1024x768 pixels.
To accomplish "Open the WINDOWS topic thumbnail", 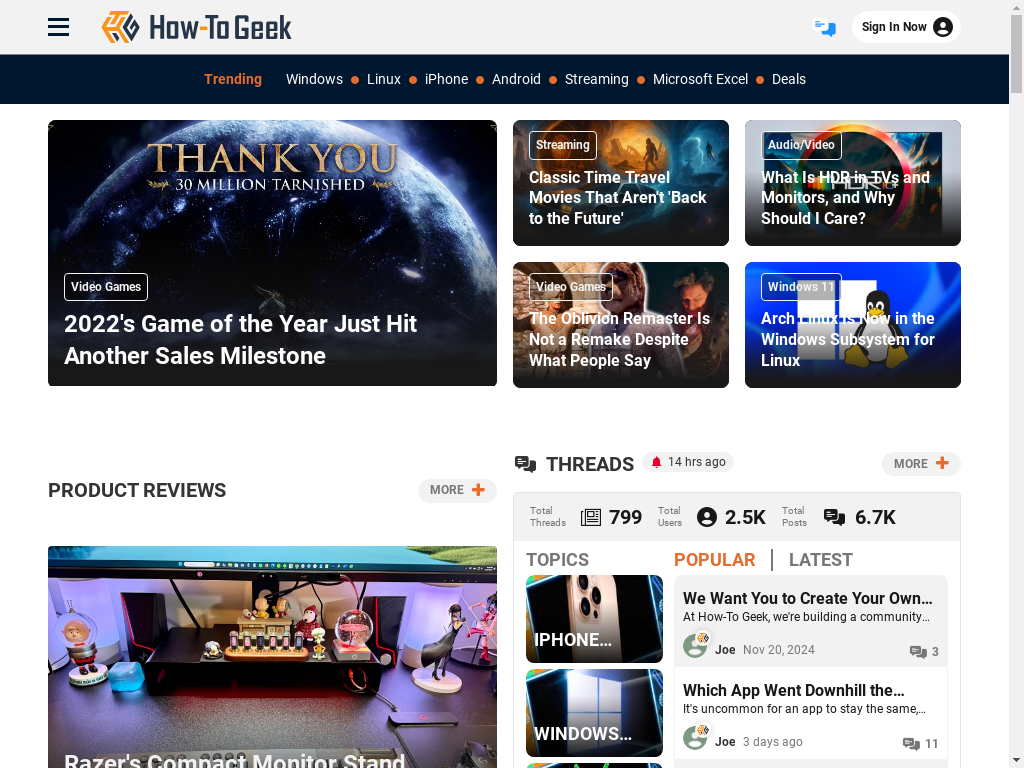I will point(594,712).
